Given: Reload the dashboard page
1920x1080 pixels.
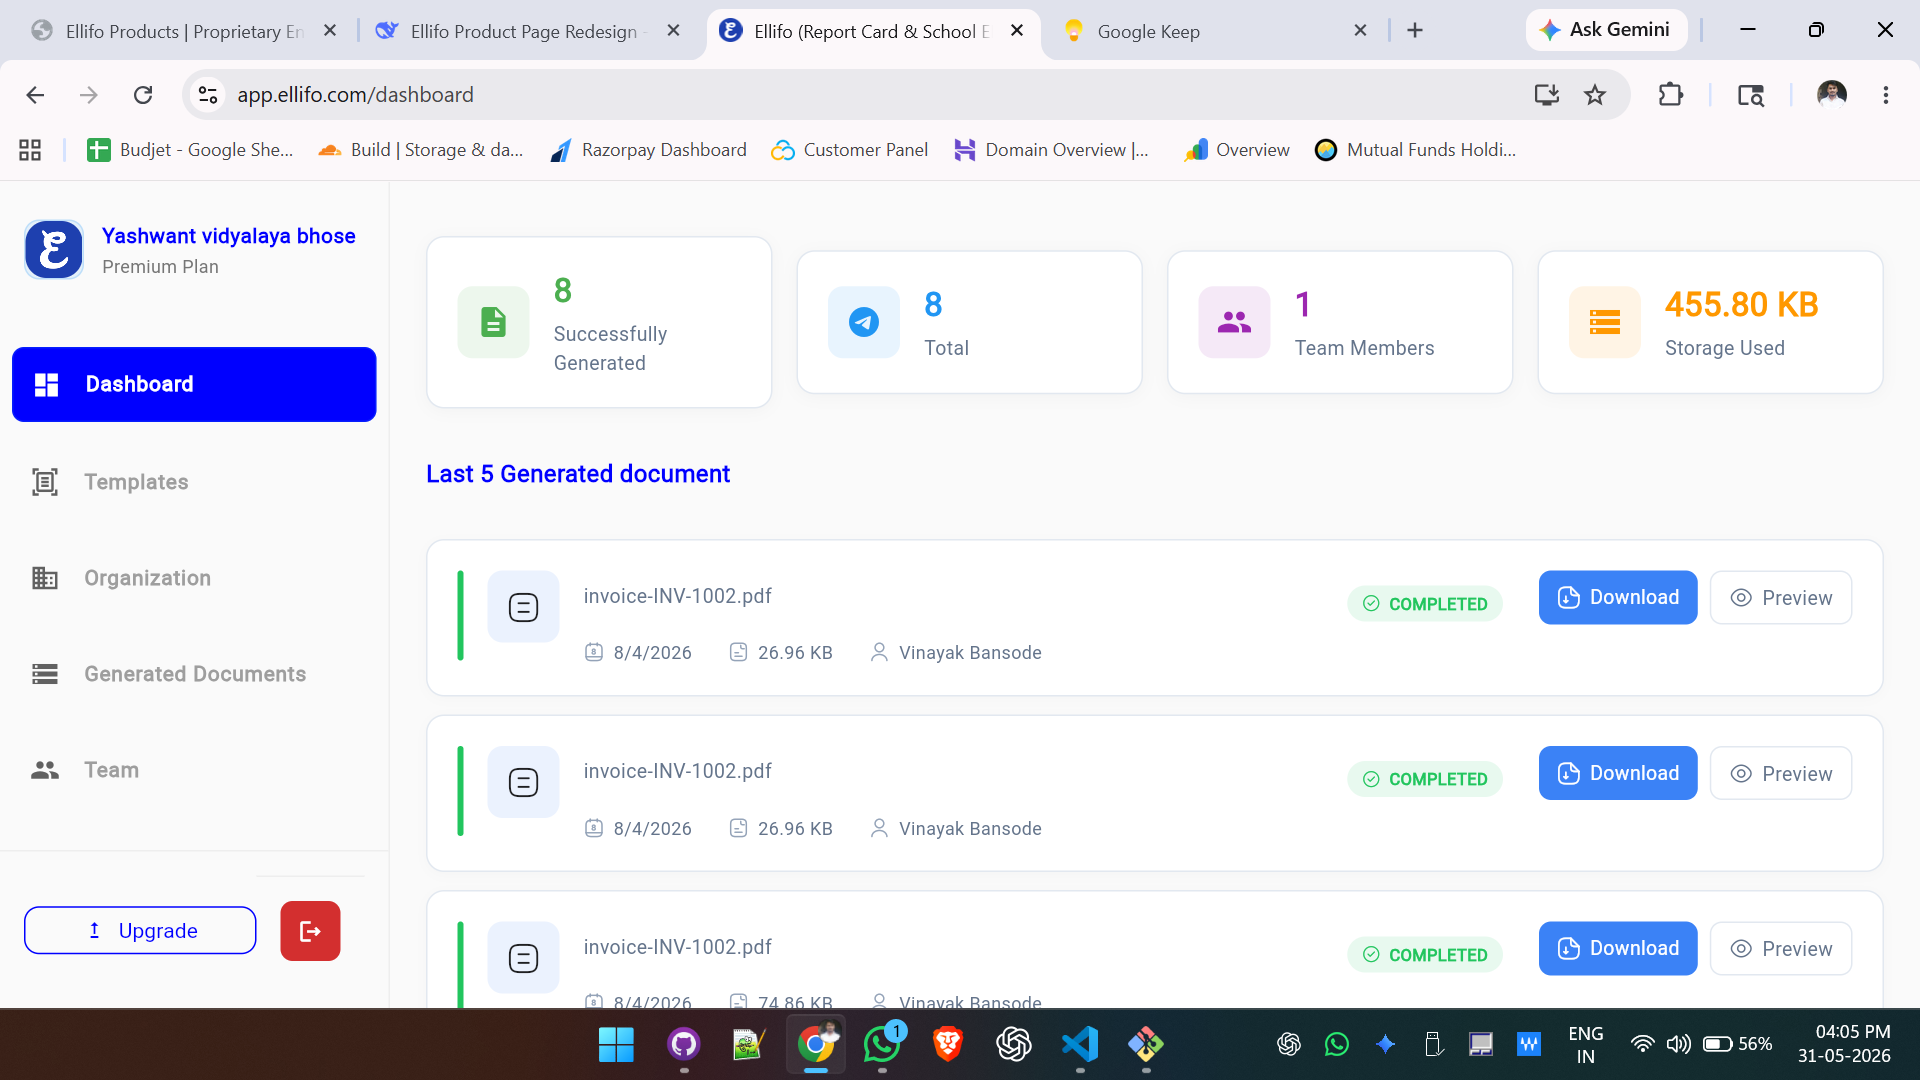Looking at the screenshot, I should tap(143, 95).
